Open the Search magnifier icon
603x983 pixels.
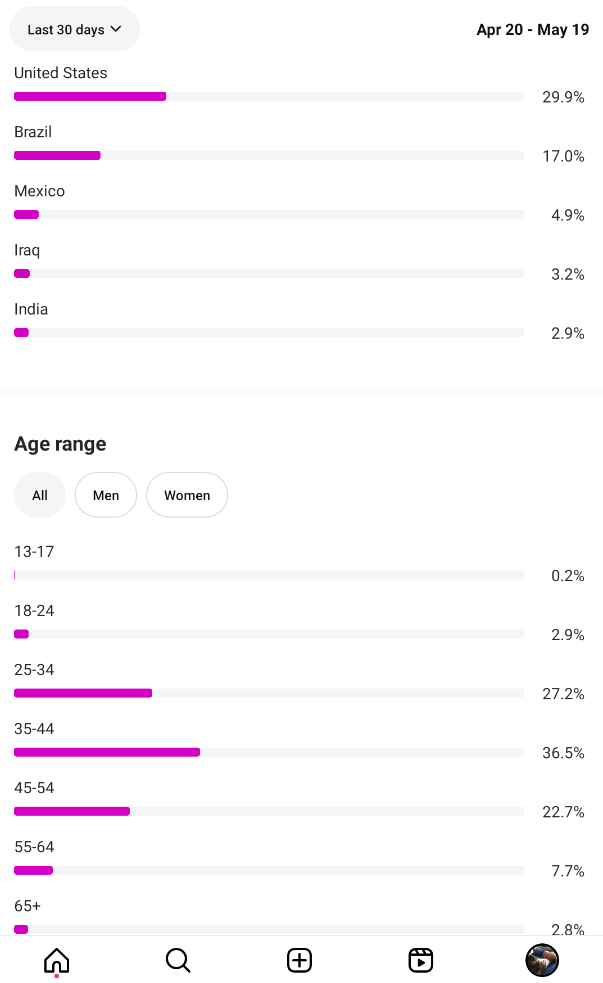[x=178, y=960]
